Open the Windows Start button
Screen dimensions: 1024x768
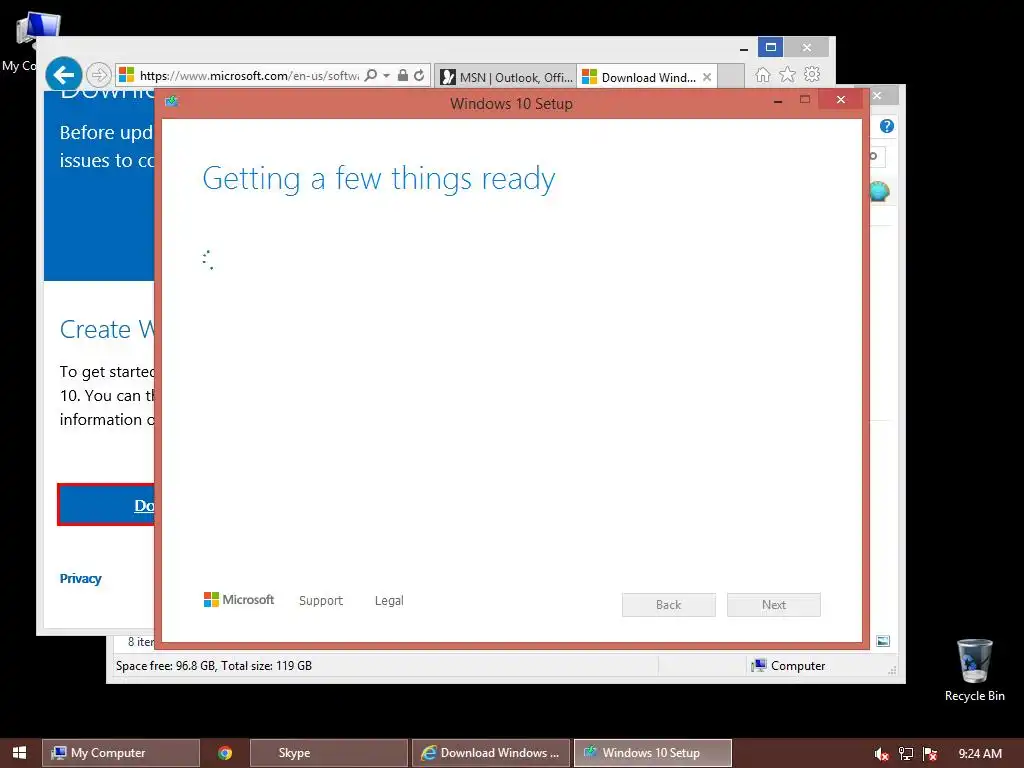pos(20,752)
